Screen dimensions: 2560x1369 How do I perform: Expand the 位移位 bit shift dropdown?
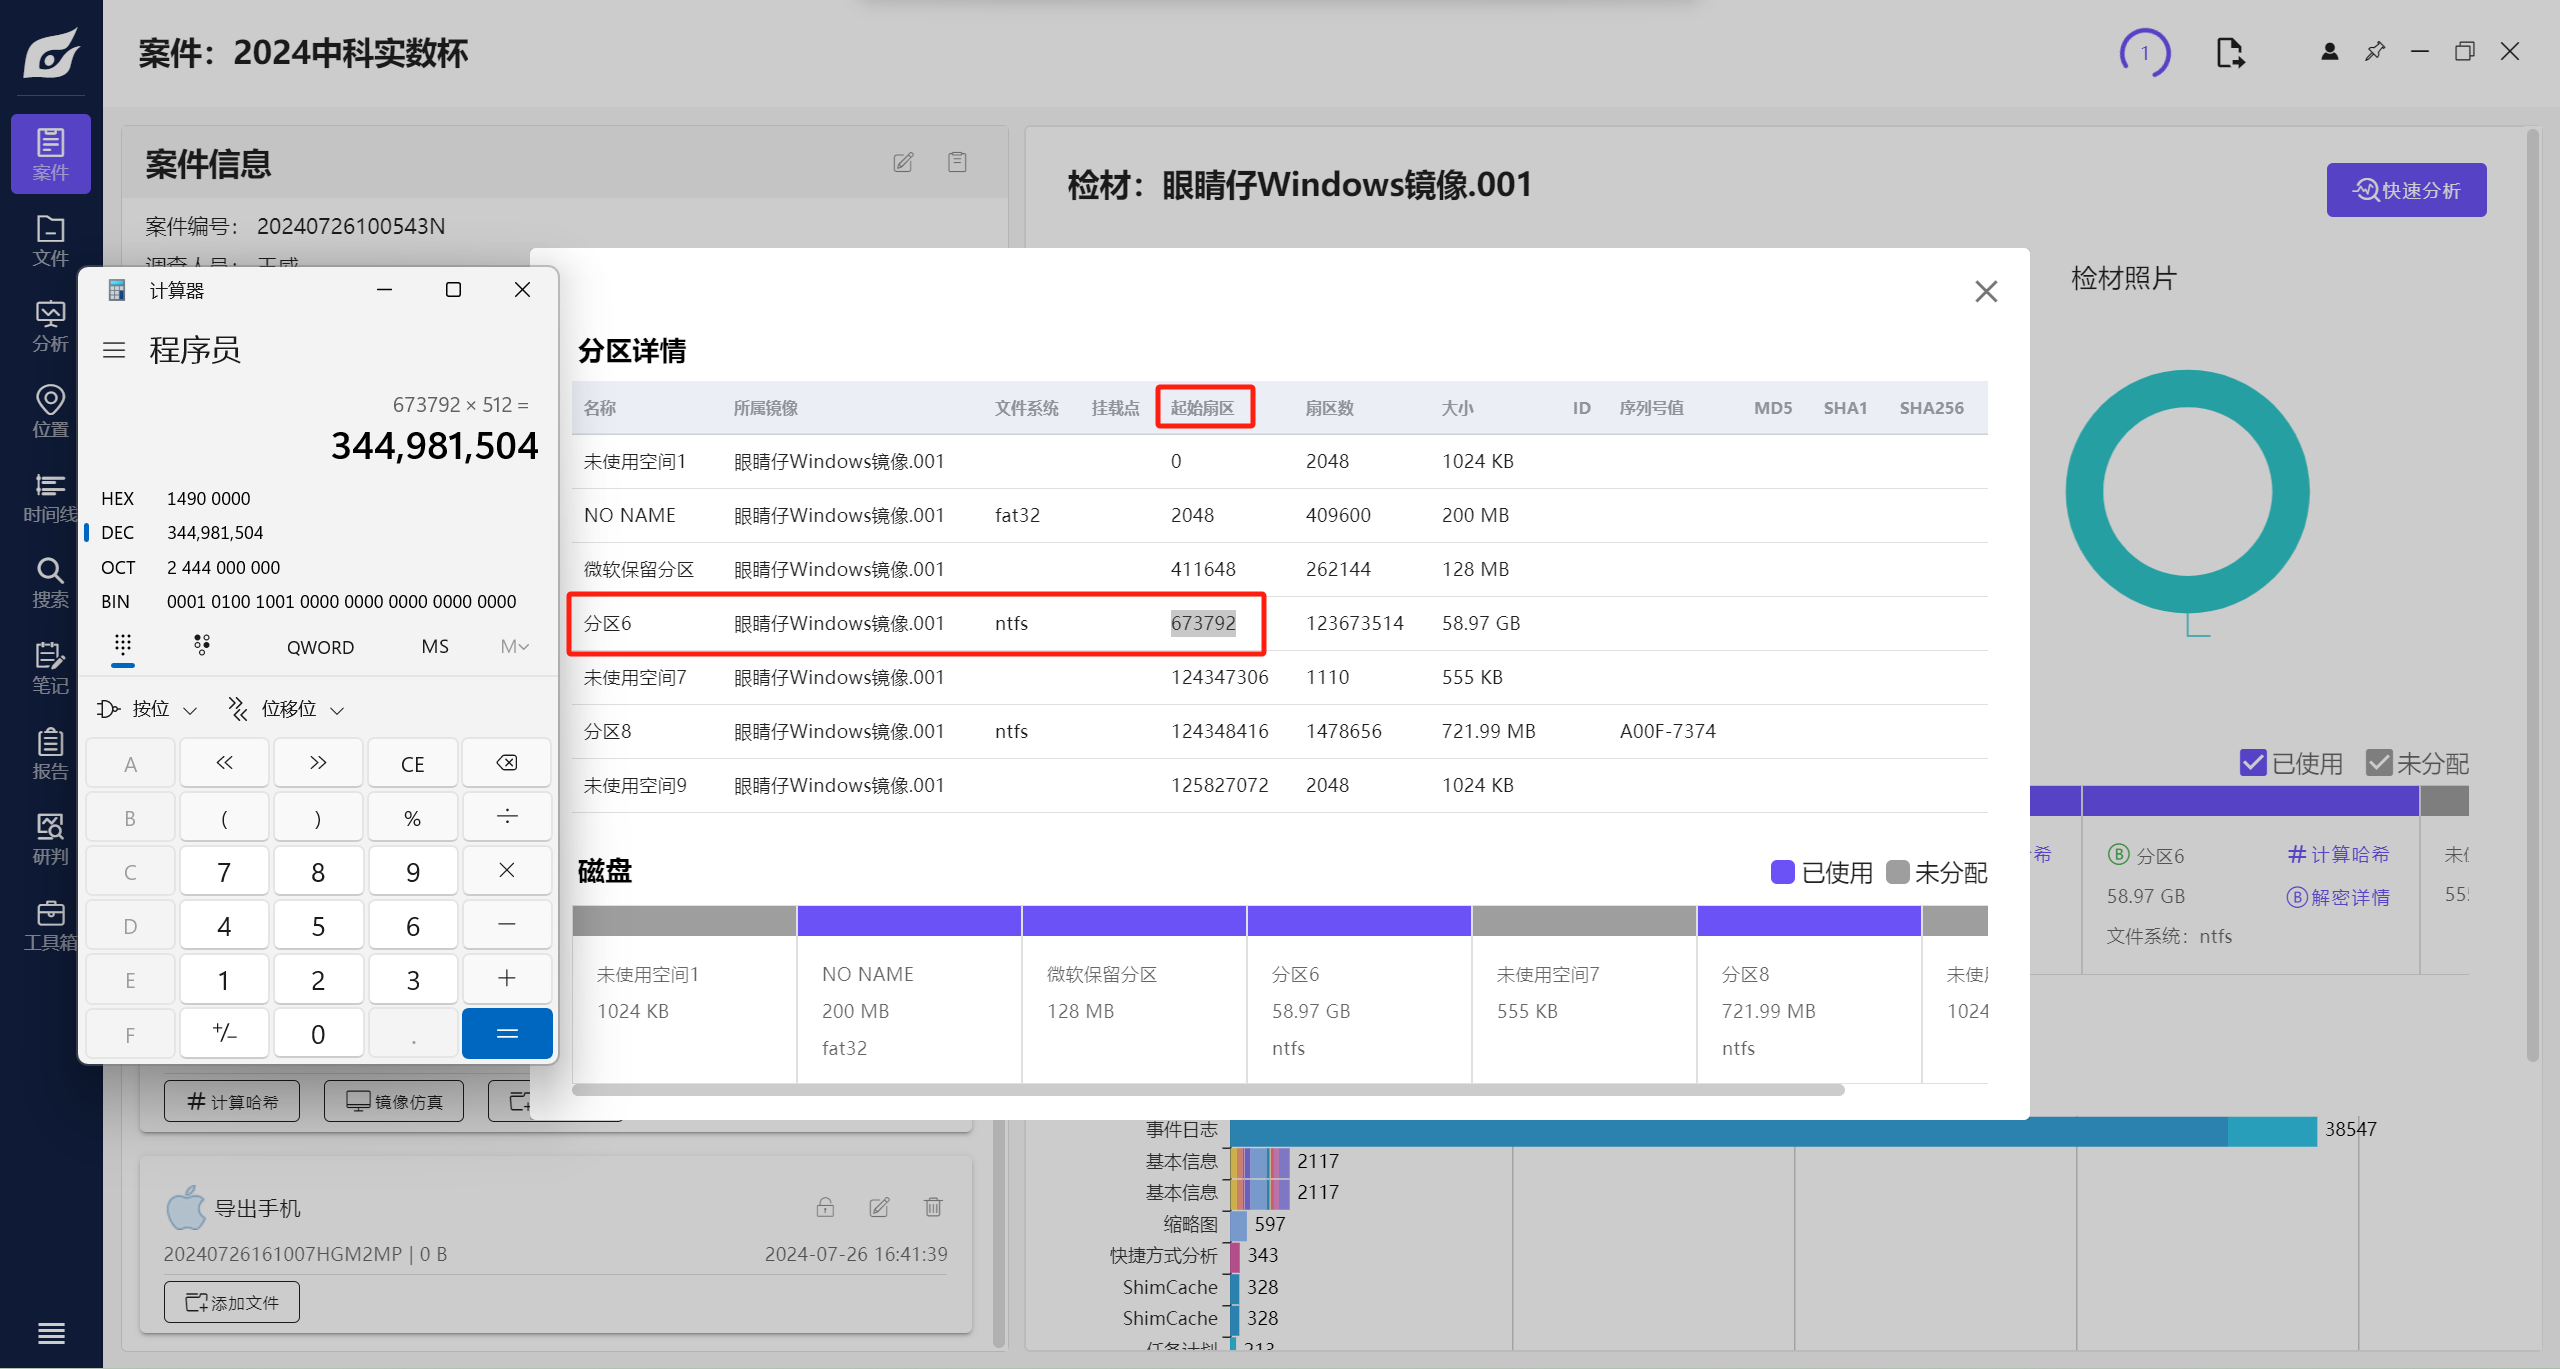click(x=287, y=709)
